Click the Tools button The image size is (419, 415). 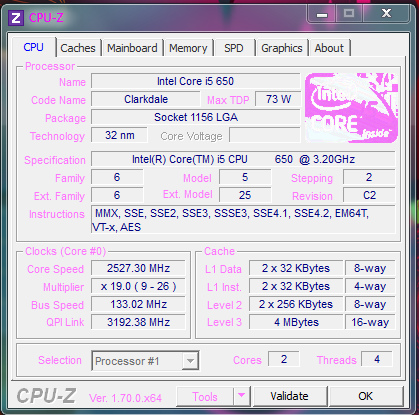tap(205, 396)
